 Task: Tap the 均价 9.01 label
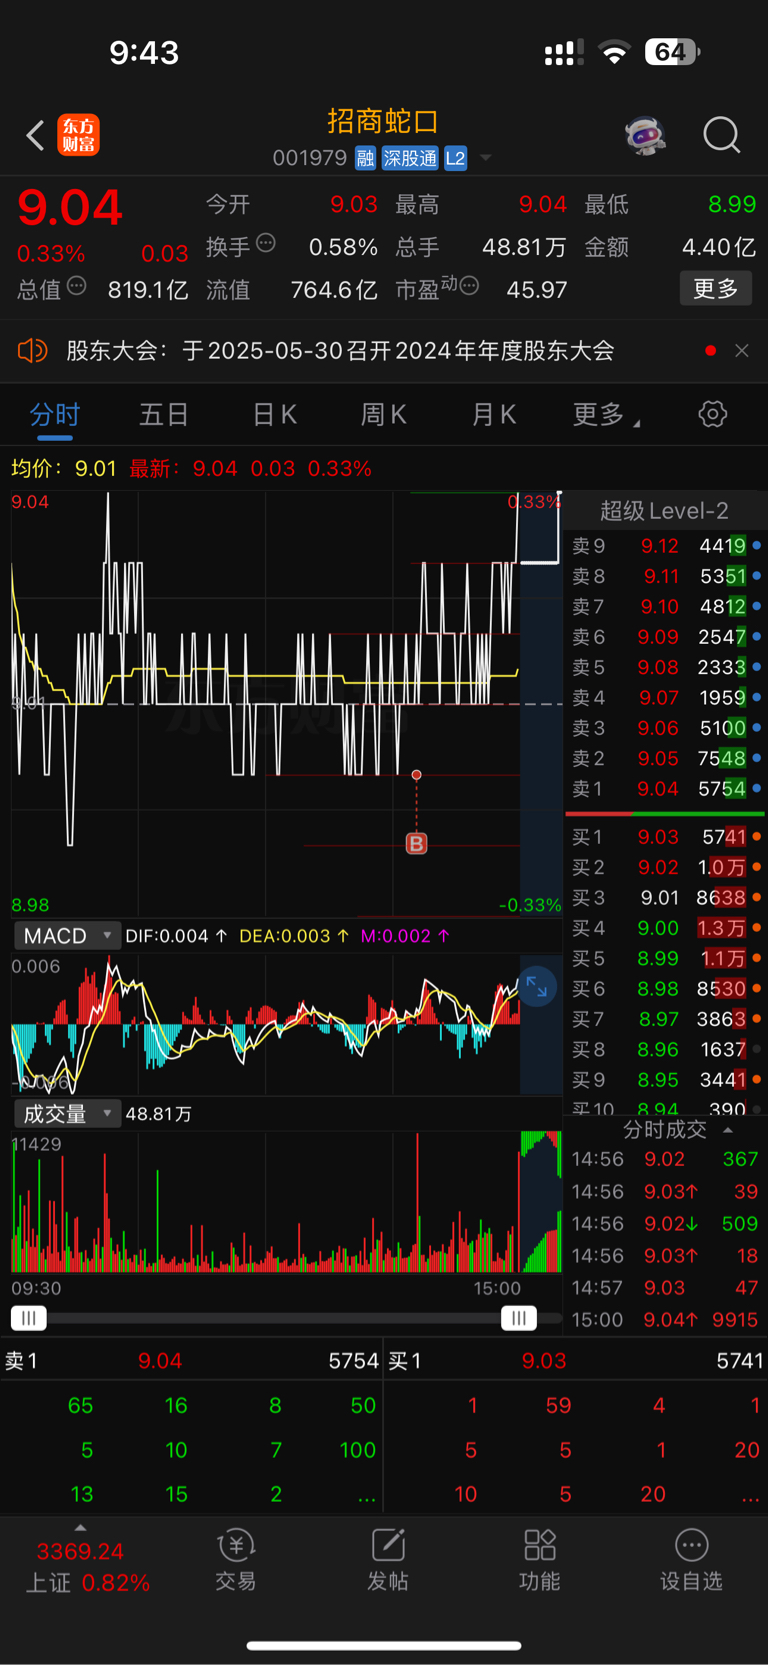coord(64,468)
